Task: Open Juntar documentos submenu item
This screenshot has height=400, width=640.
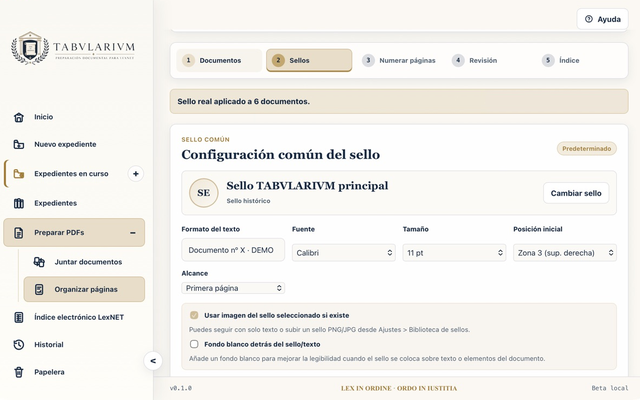Action: (84, 262)
